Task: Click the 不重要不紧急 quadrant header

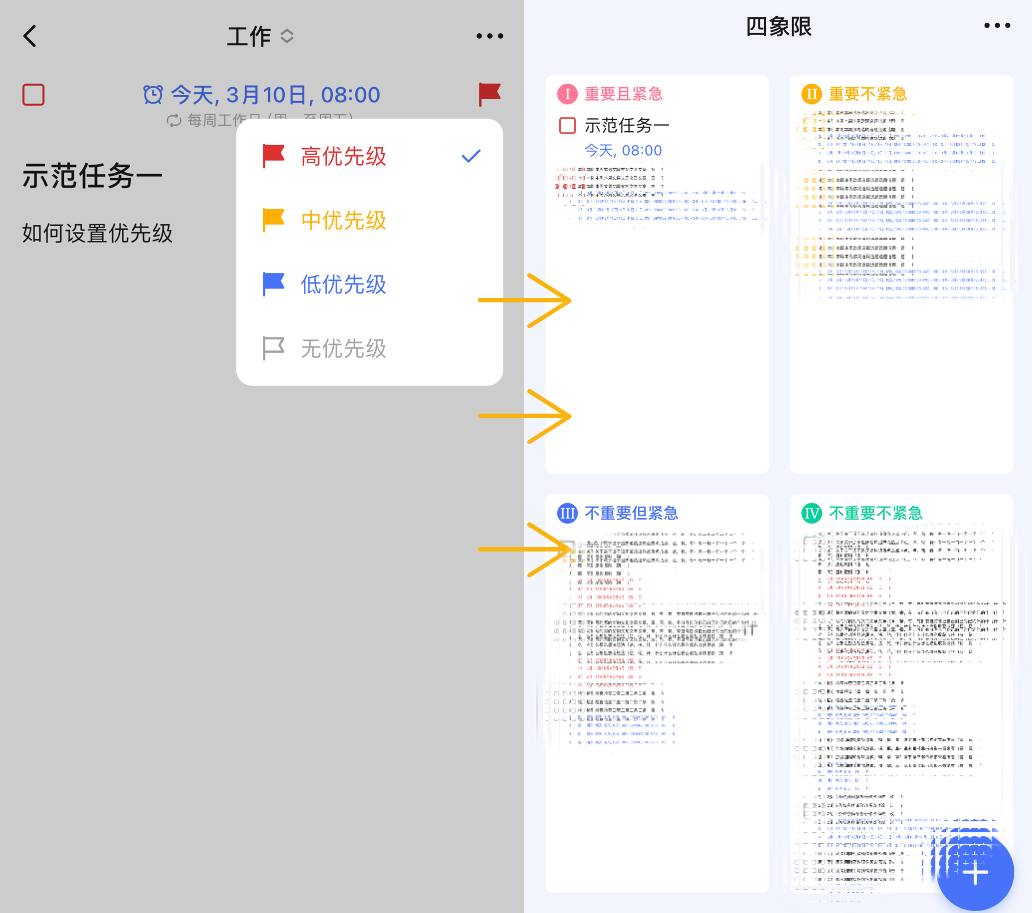Action: pyautogui.click(x=875, y=513)
